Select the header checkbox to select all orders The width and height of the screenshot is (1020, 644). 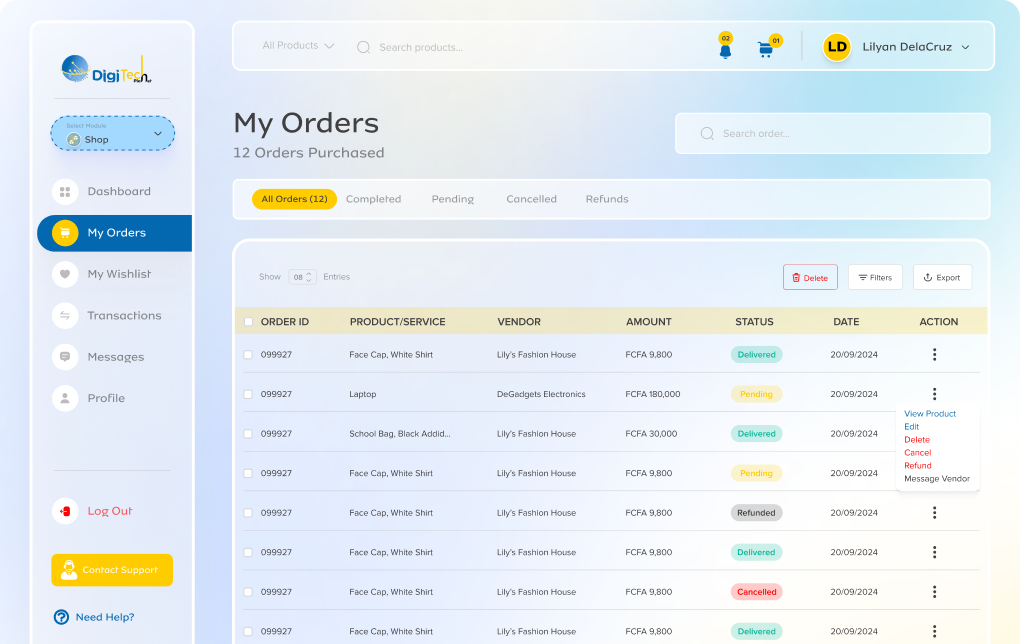click(x=247, y=321)
